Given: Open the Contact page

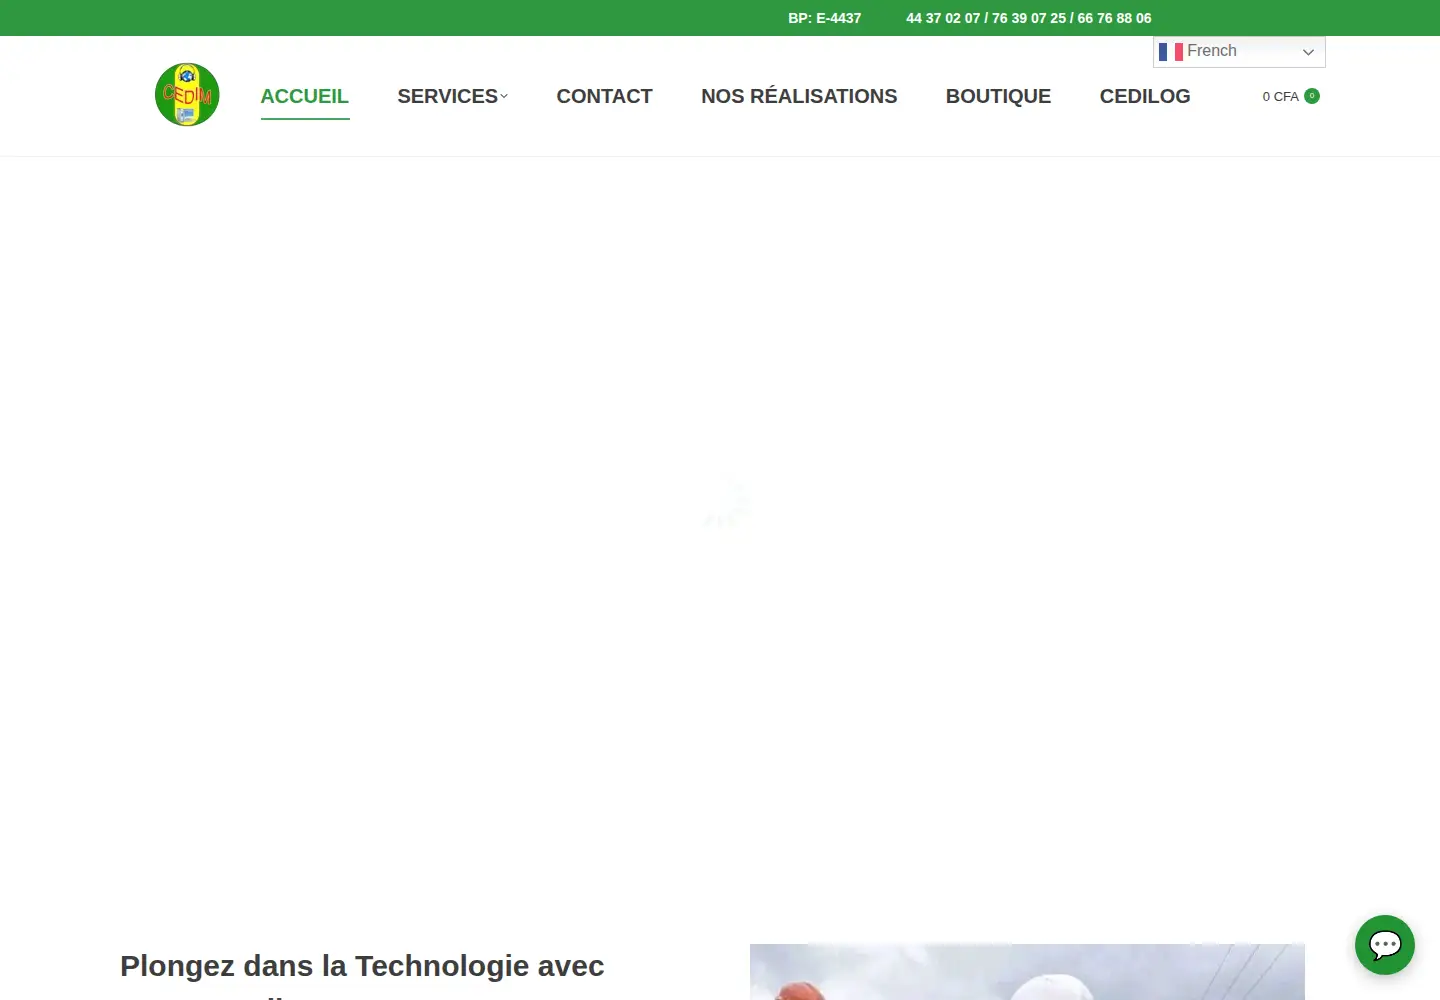Looking at the screenshot, I should [604, 96].
